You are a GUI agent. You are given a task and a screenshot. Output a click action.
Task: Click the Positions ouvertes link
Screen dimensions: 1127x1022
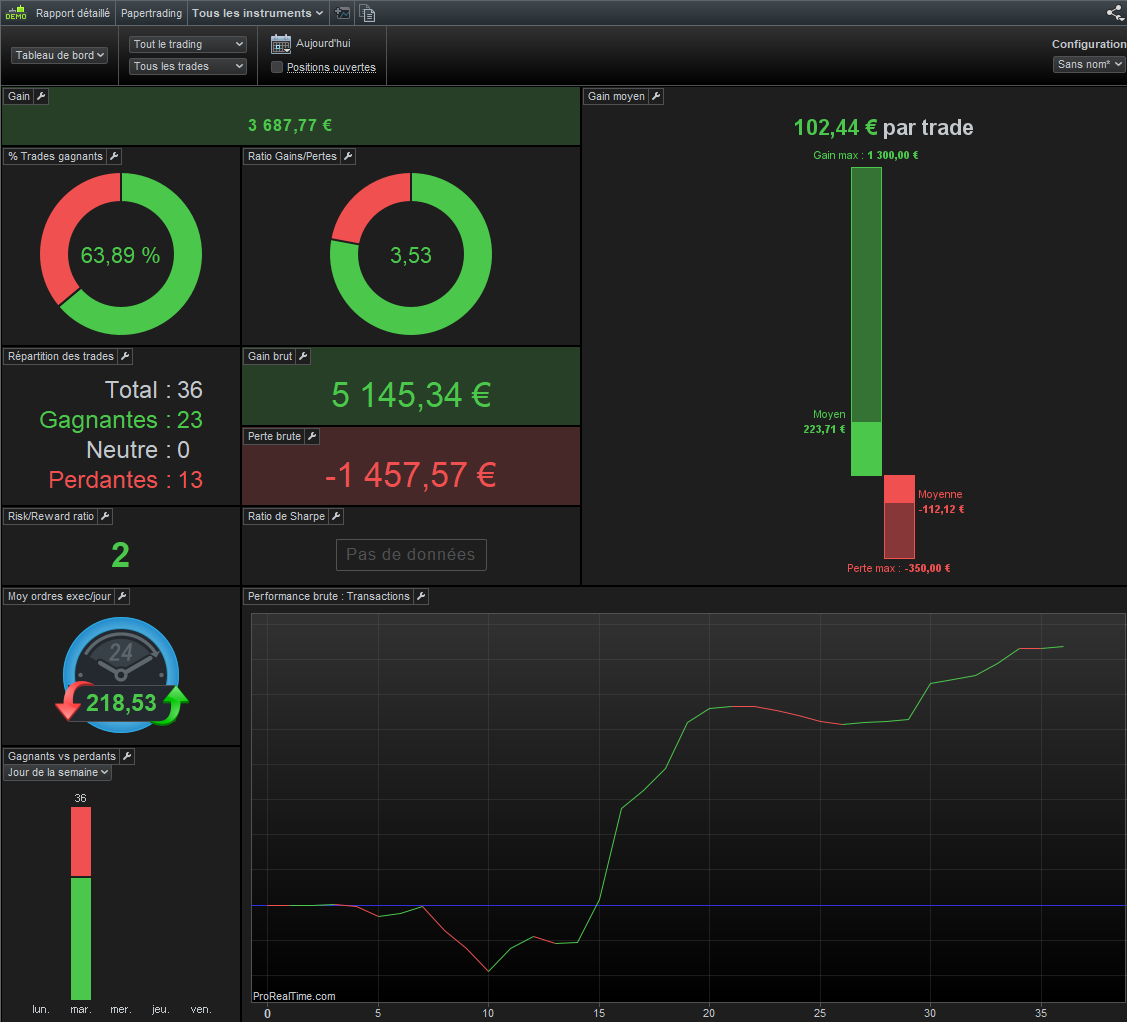(331, 68)
